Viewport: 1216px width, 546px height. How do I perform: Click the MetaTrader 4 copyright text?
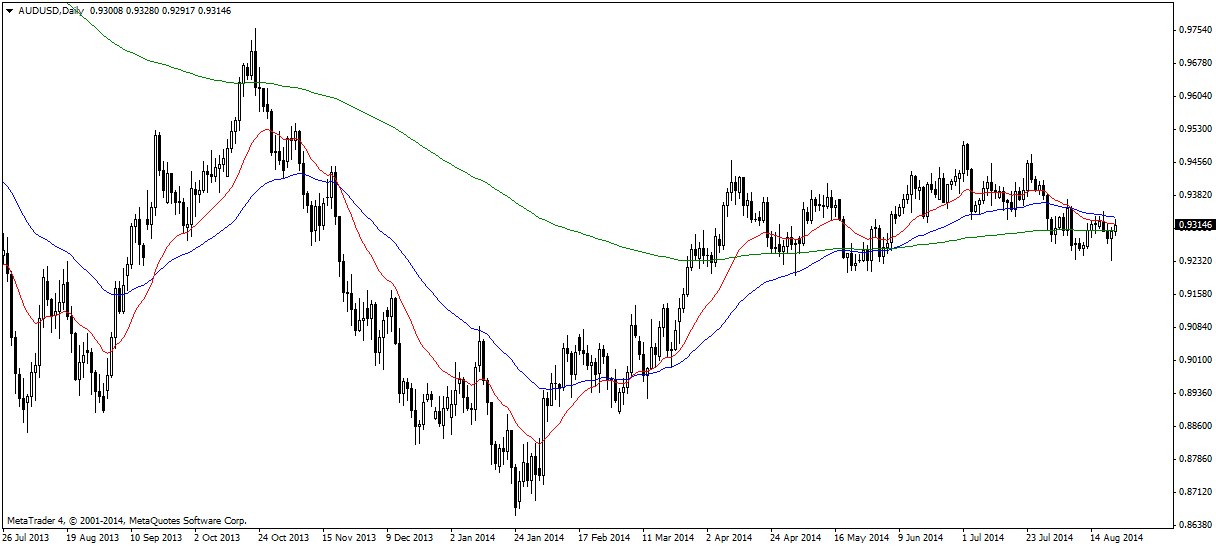[x=126, y=521]
